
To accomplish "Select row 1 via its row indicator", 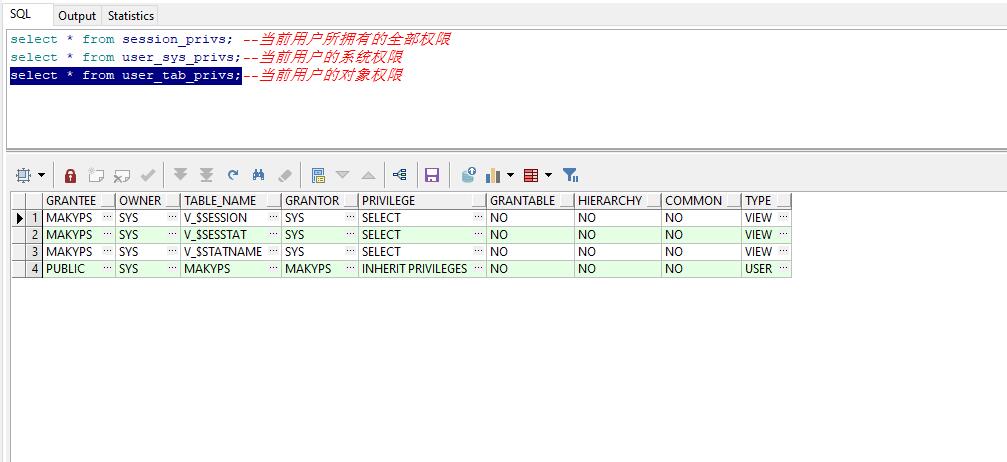I will [x=20, y=218].
